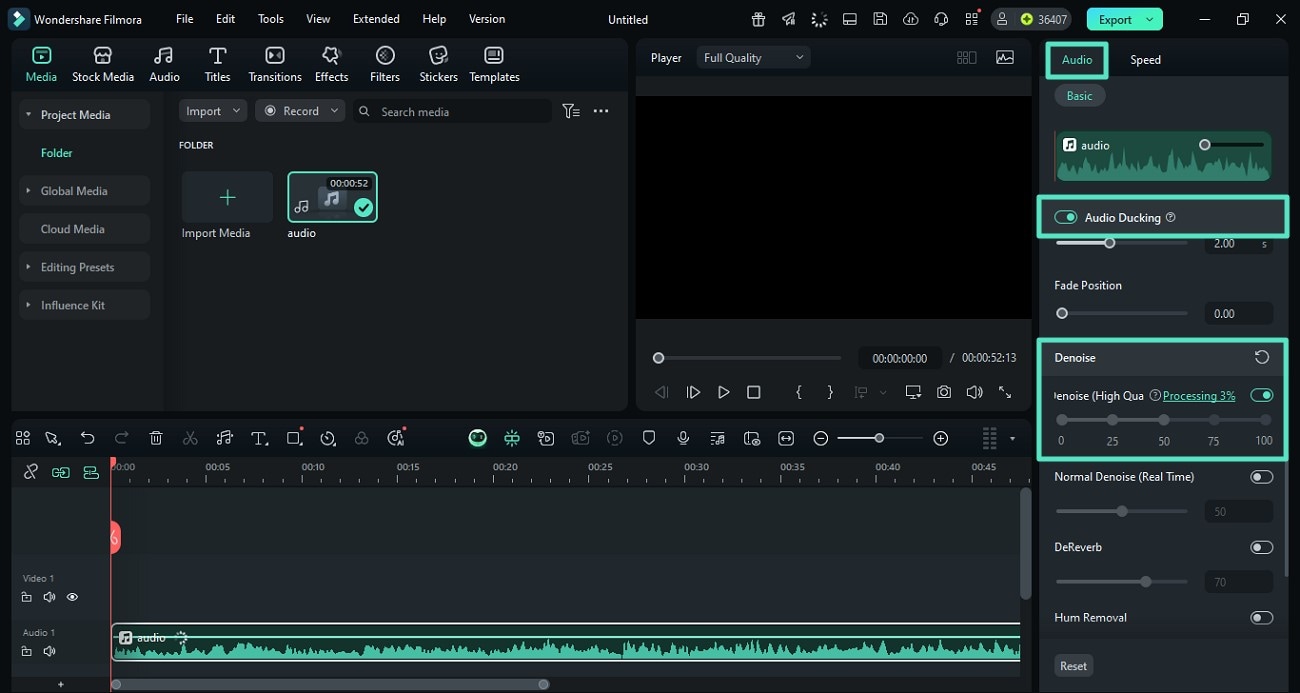Image resolution: width=1300 pixels, height=693 pixels.
Task: Open the Edit menu
Action: 225,19
